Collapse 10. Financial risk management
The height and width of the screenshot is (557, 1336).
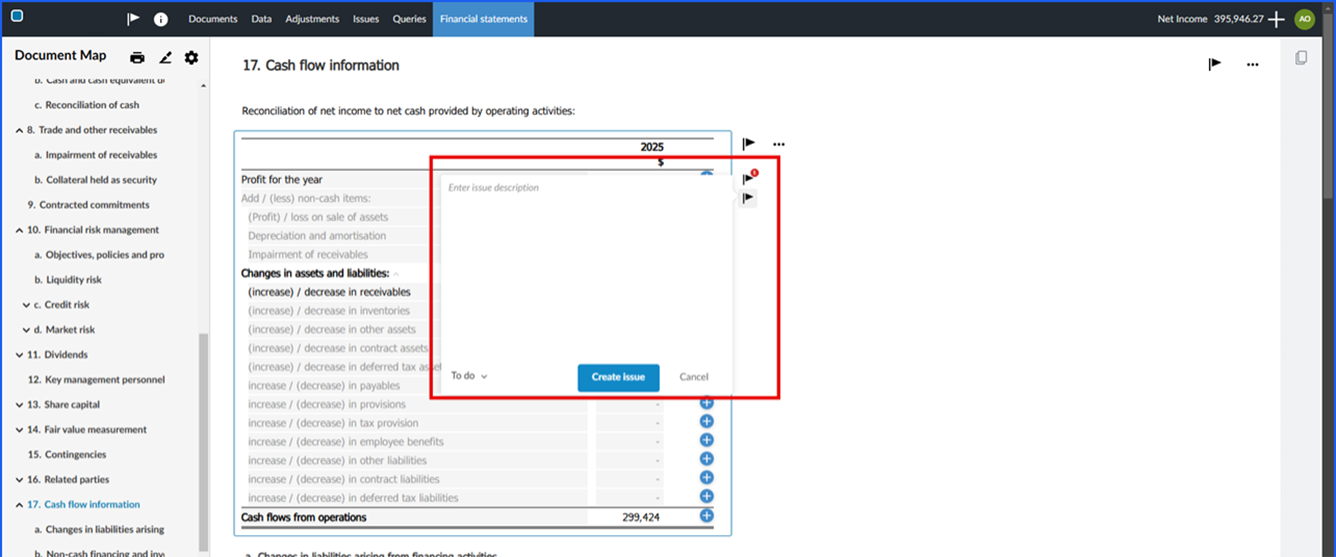pyautogui.click(x=20, y=230)
